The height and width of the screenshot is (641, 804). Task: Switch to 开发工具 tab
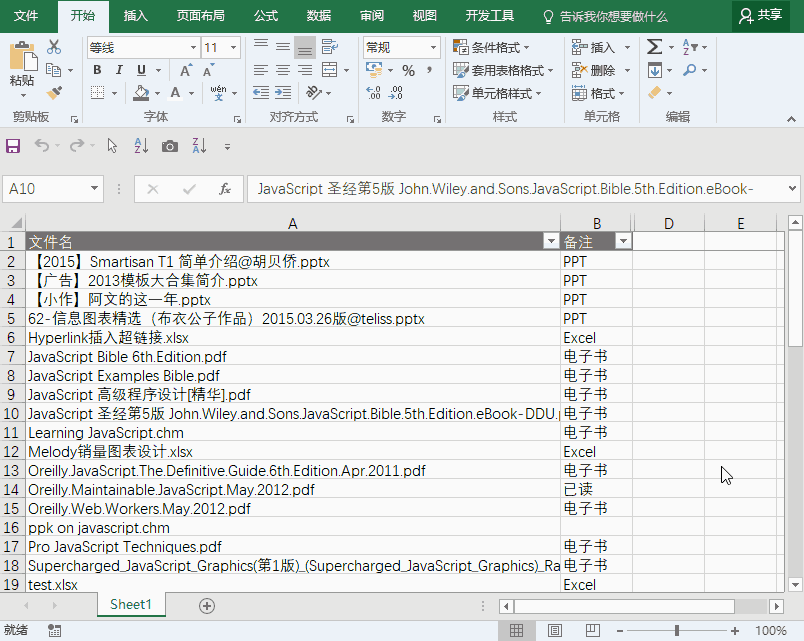(x=490, y=16)
